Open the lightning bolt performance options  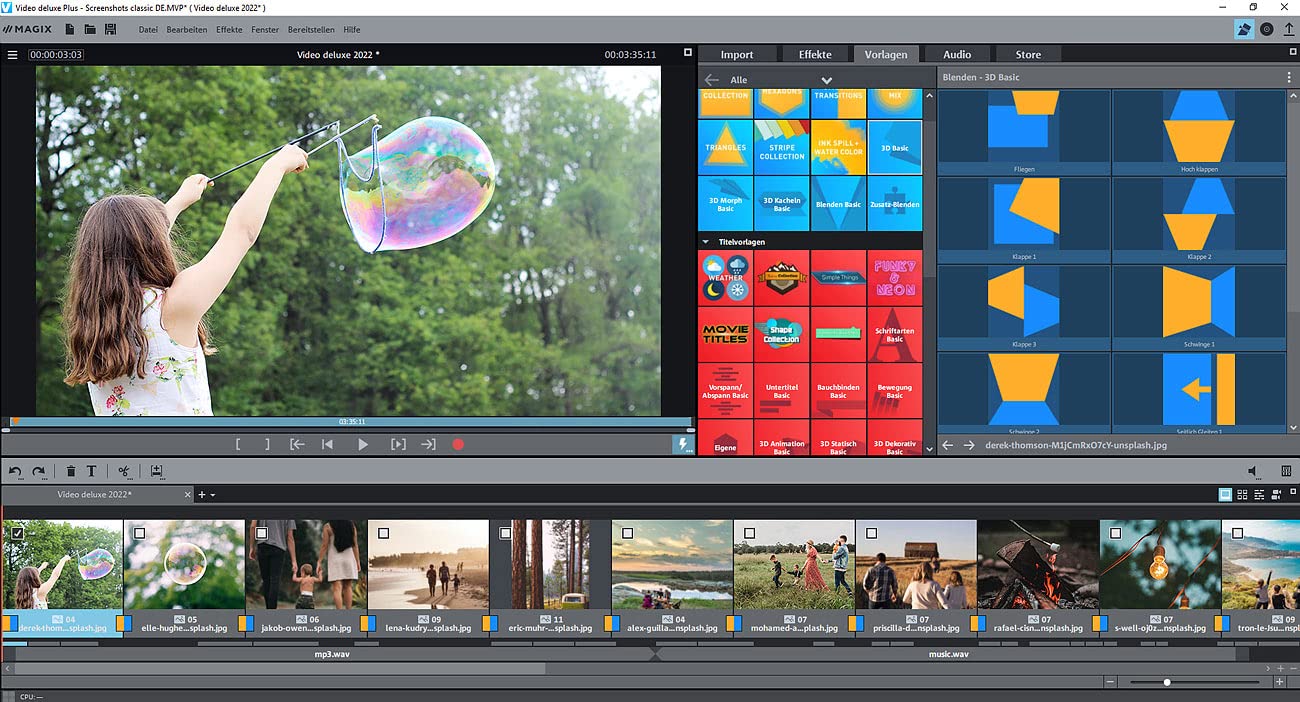[683, 445]
